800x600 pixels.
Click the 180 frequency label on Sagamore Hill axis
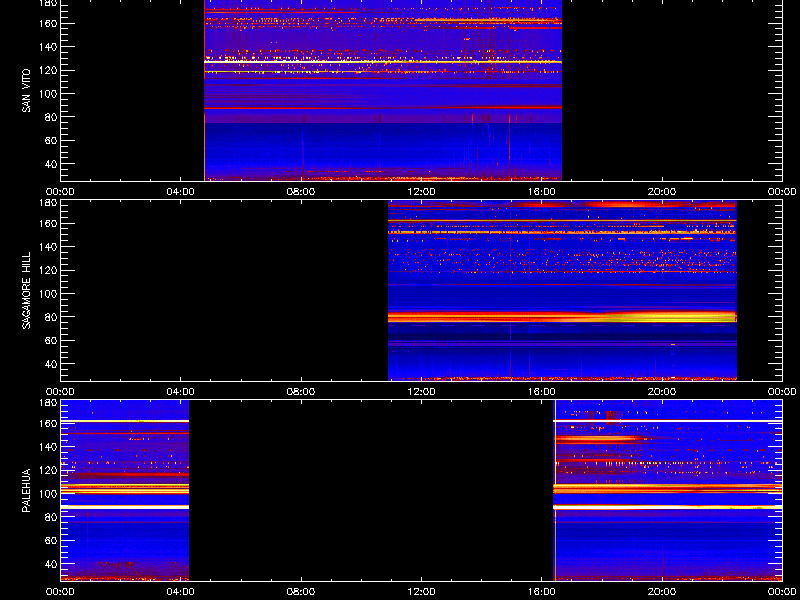point(48,203)
